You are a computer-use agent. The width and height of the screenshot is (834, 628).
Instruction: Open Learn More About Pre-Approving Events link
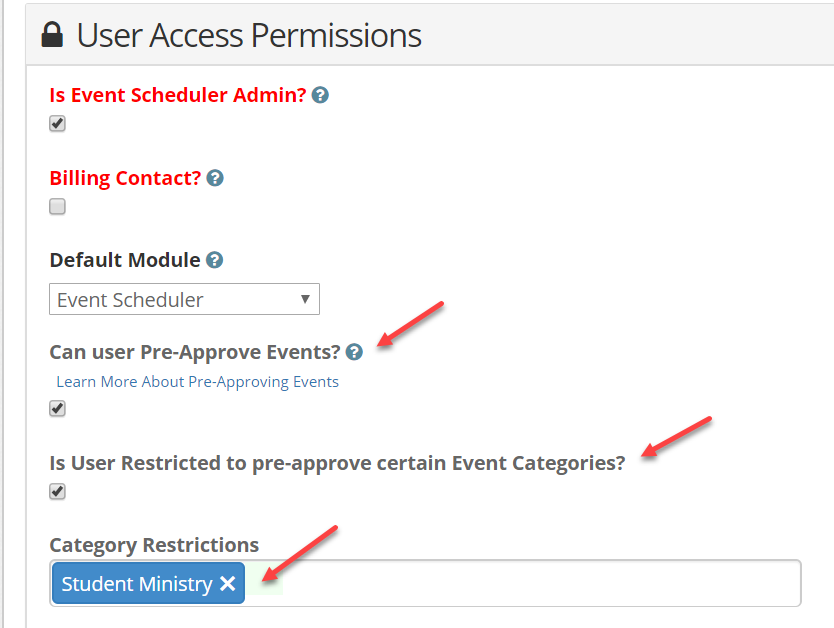[197, 382]
